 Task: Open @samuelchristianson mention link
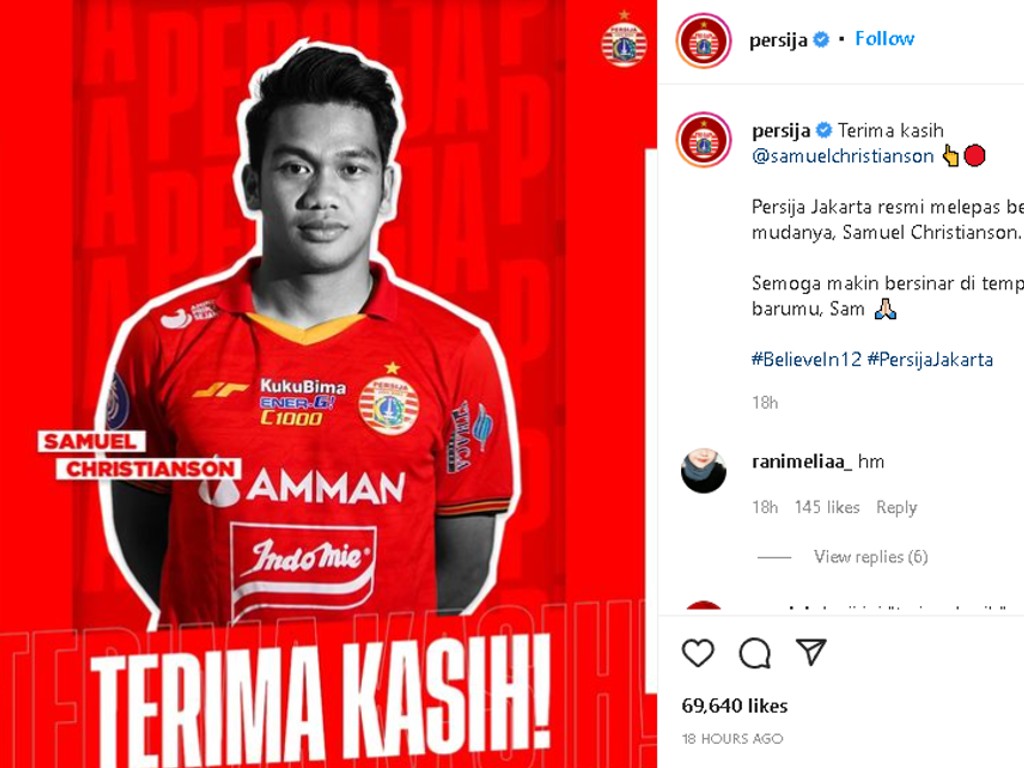(x=843, y=156)
